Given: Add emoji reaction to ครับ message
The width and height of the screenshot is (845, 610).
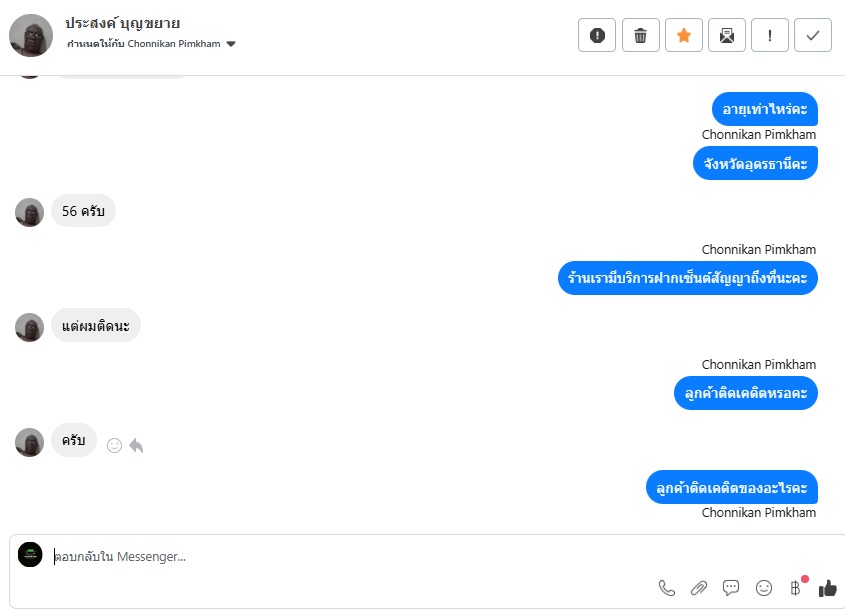Looking at the screenshot, I should coord(114,445).
